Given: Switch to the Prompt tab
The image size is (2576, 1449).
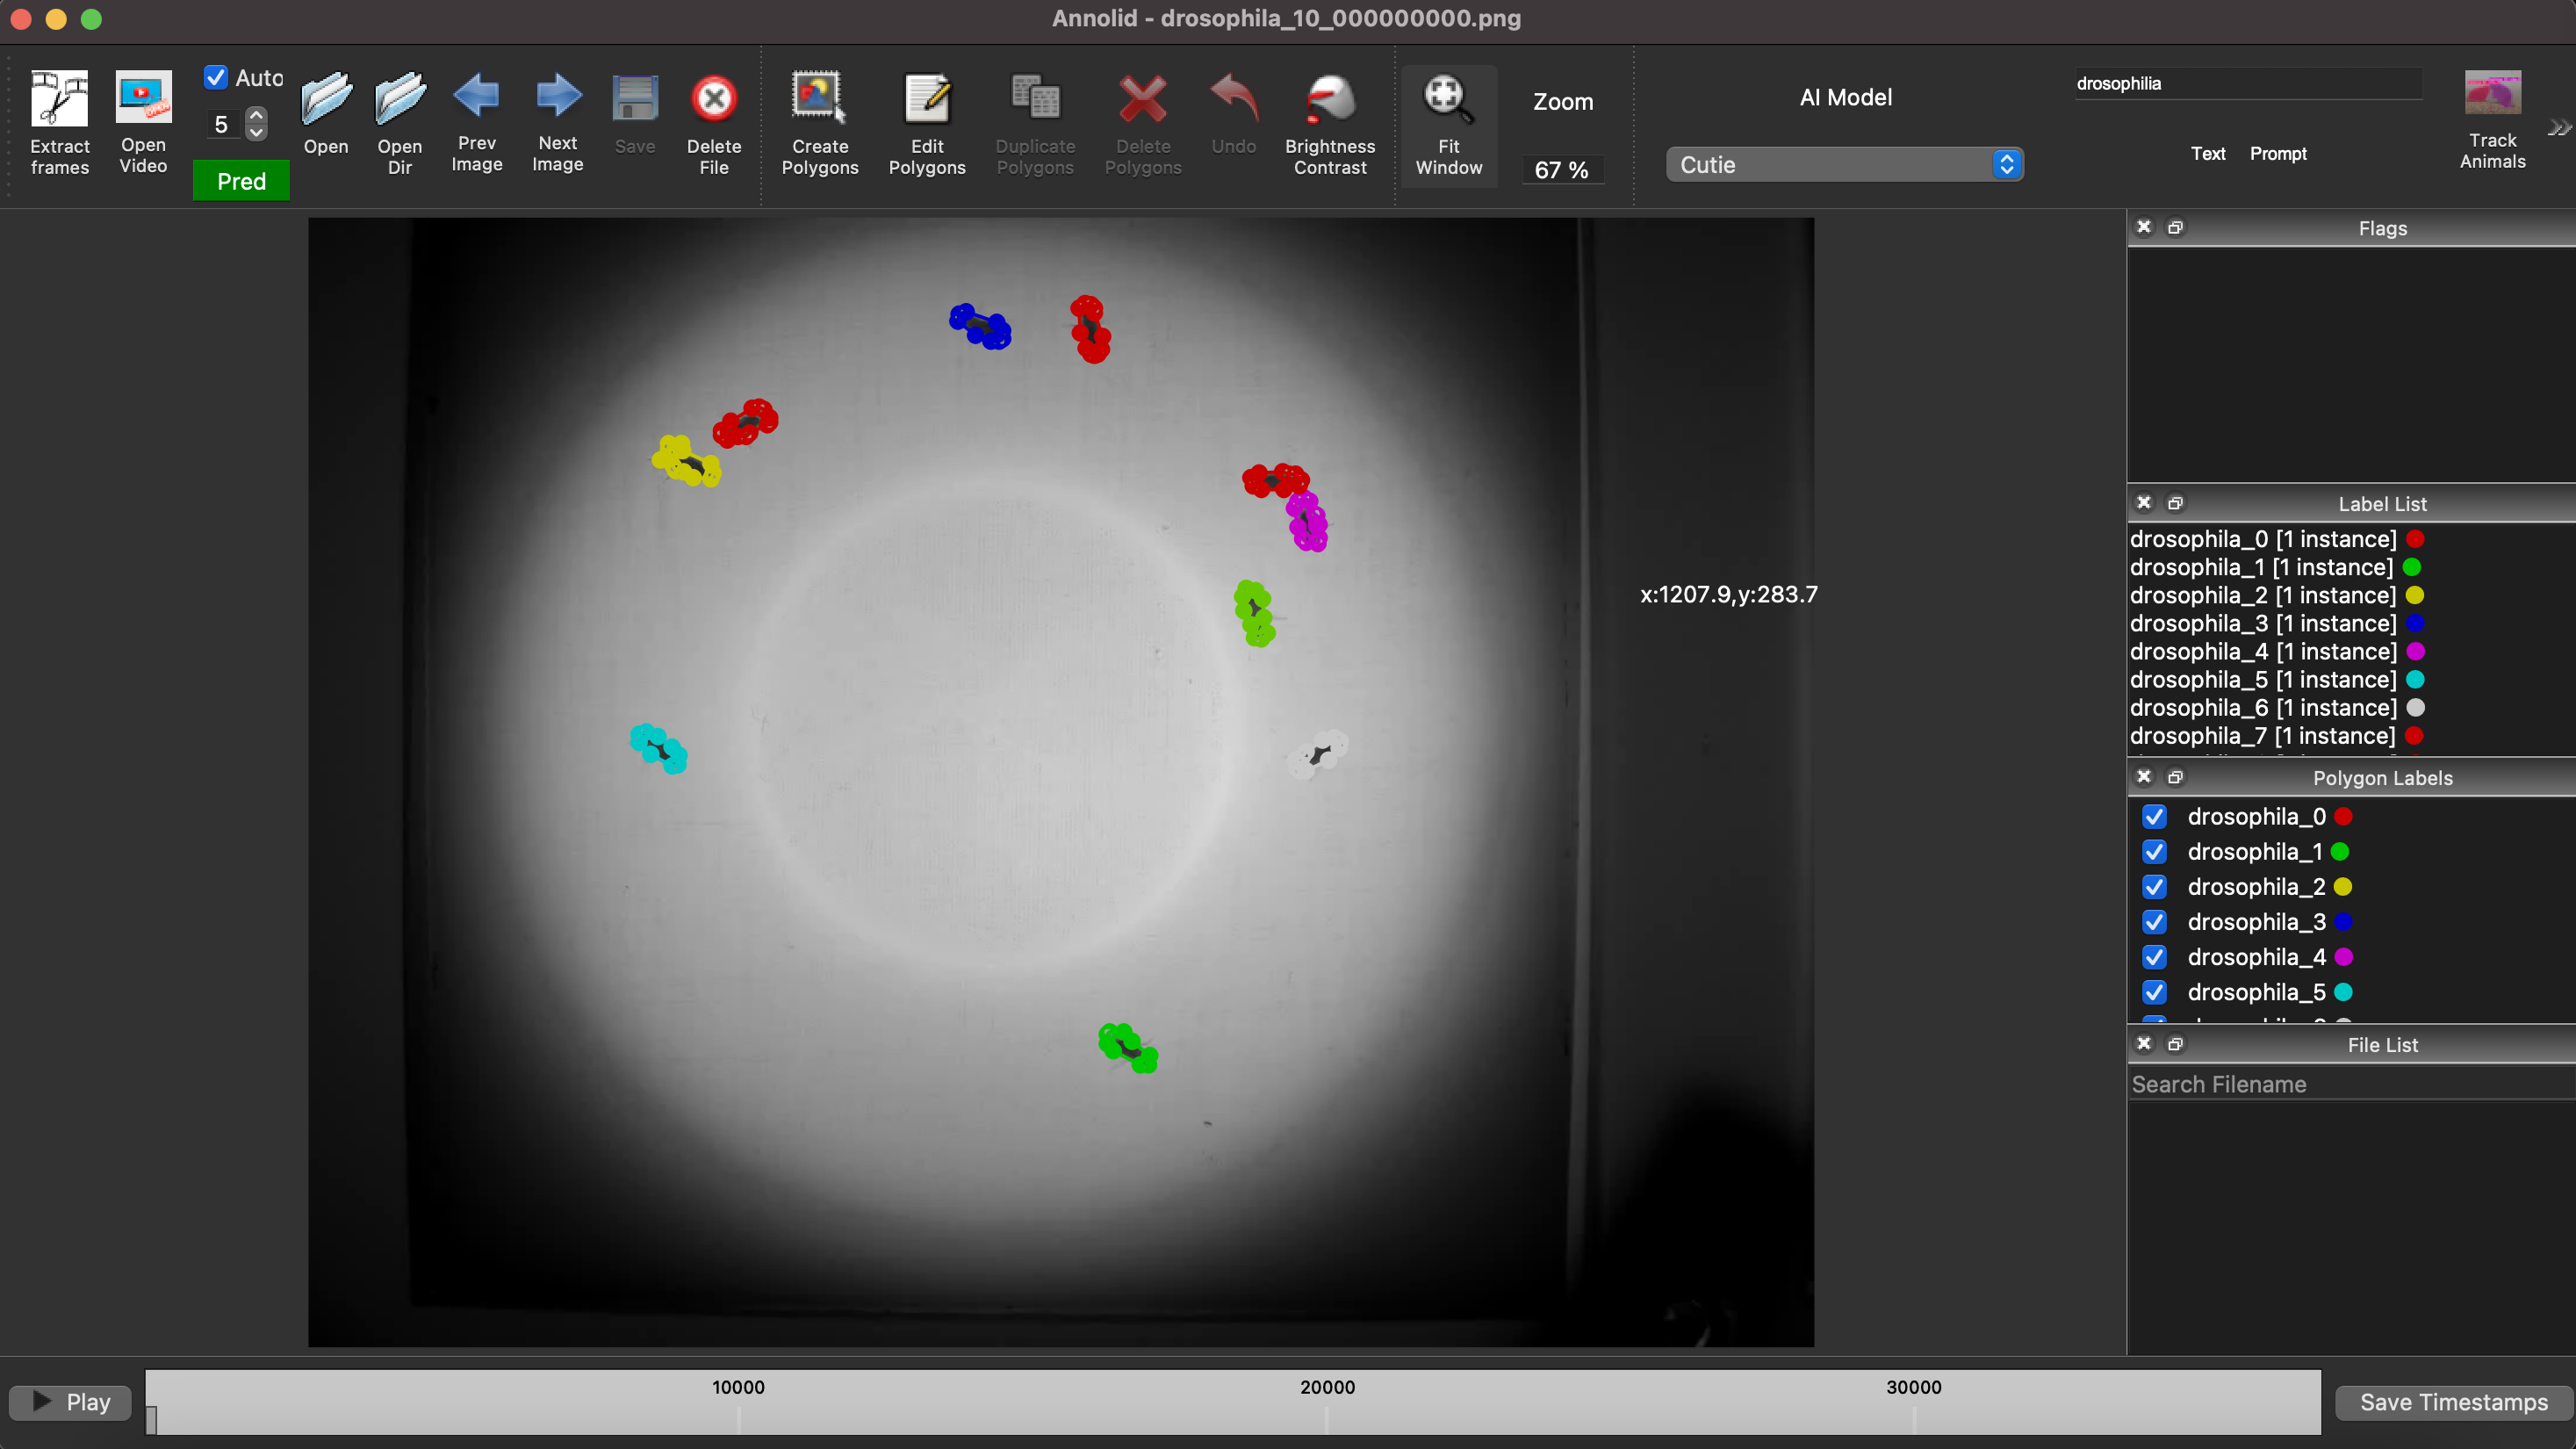Looking at the screenshot, I should coord(2279,153).
